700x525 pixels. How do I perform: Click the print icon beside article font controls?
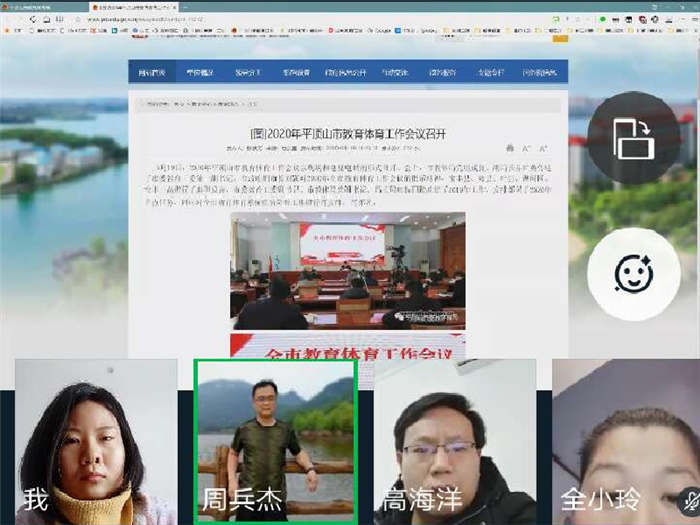(x=510, y=148)
